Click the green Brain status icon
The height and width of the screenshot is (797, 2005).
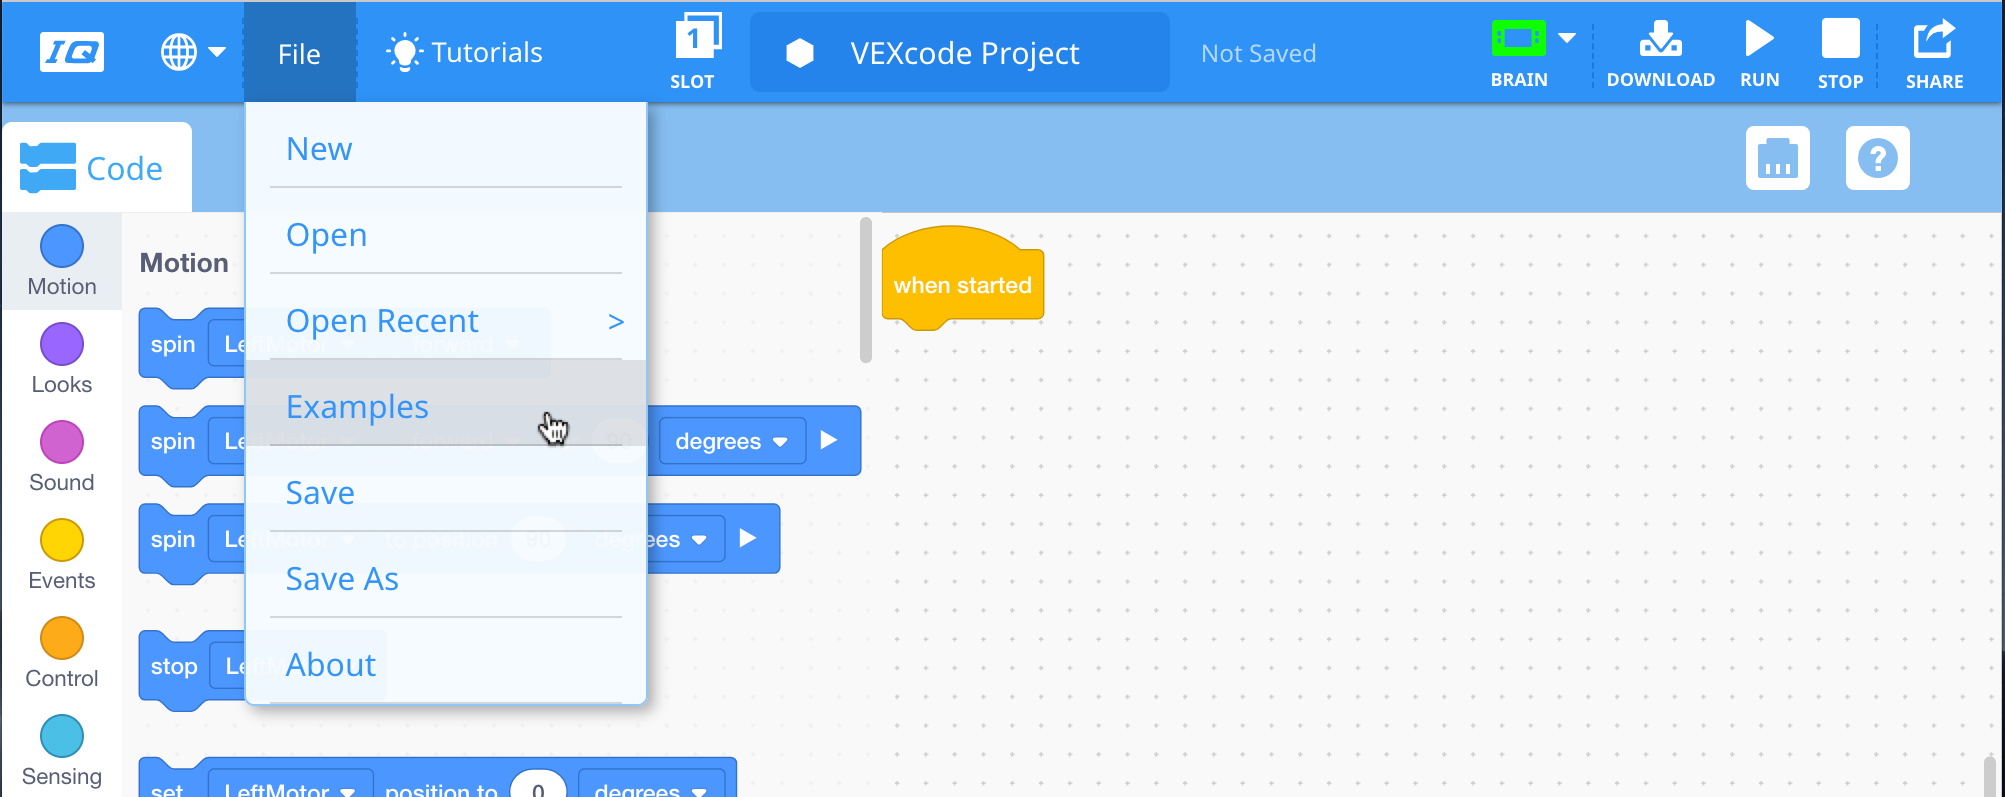[x=1517, y=39]
